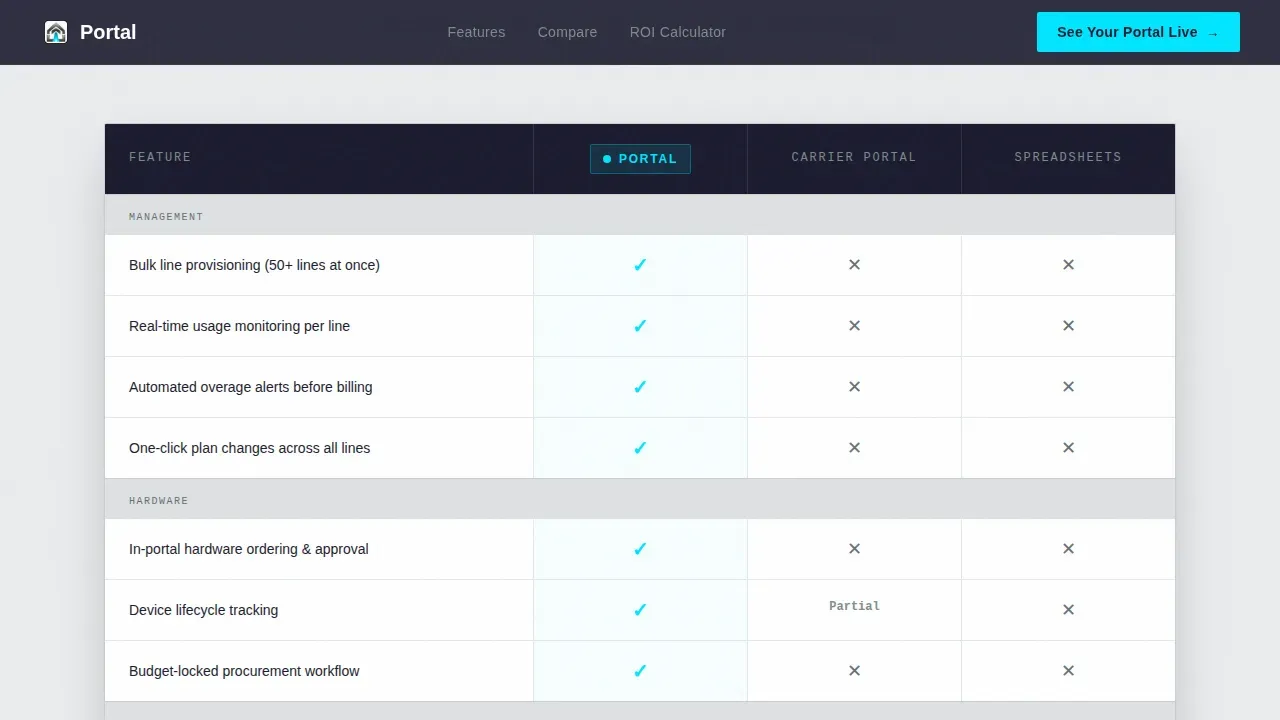Click the Feature column header

click(x=160, y=157)
